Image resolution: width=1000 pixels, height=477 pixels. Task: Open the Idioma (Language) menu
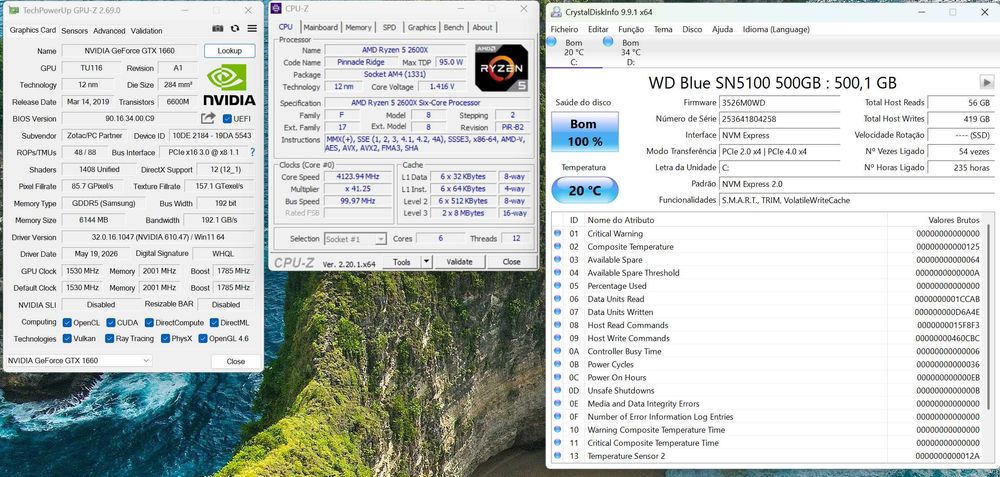pos(776,29)
